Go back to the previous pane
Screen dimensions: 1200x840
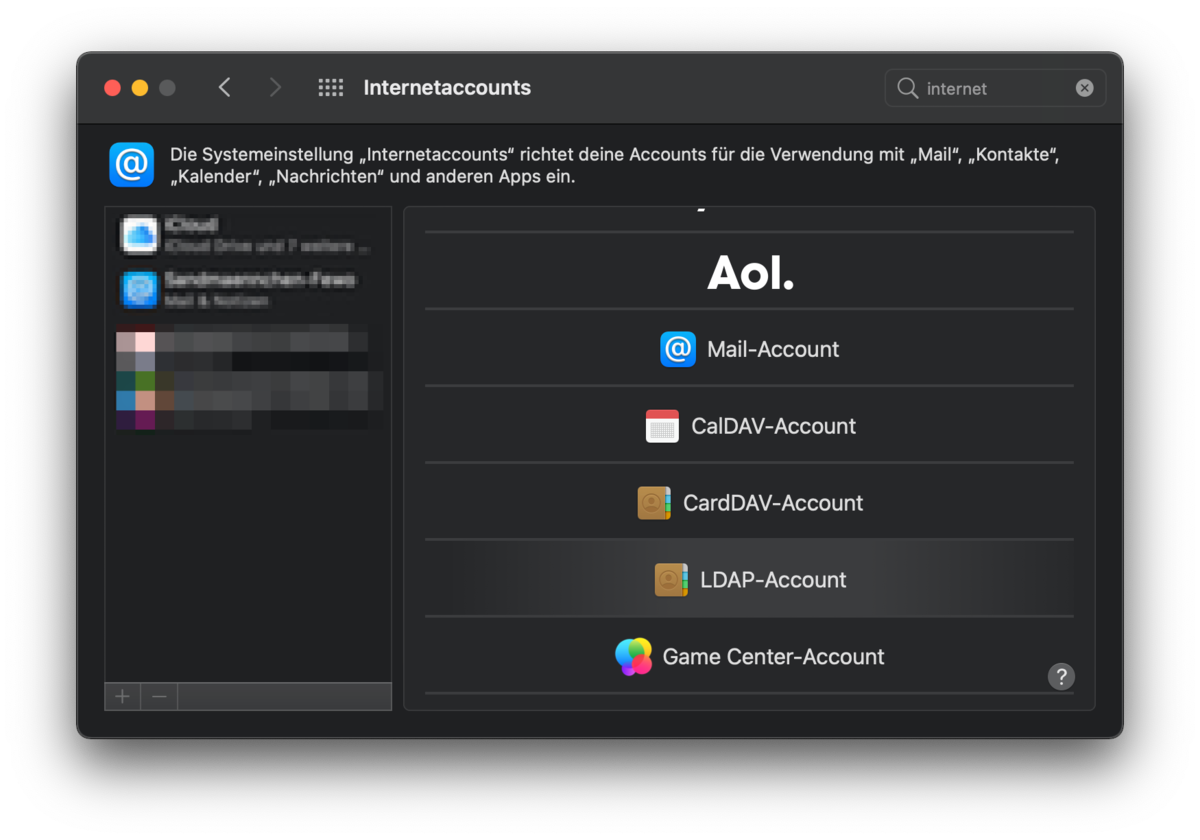click(225, 88)
